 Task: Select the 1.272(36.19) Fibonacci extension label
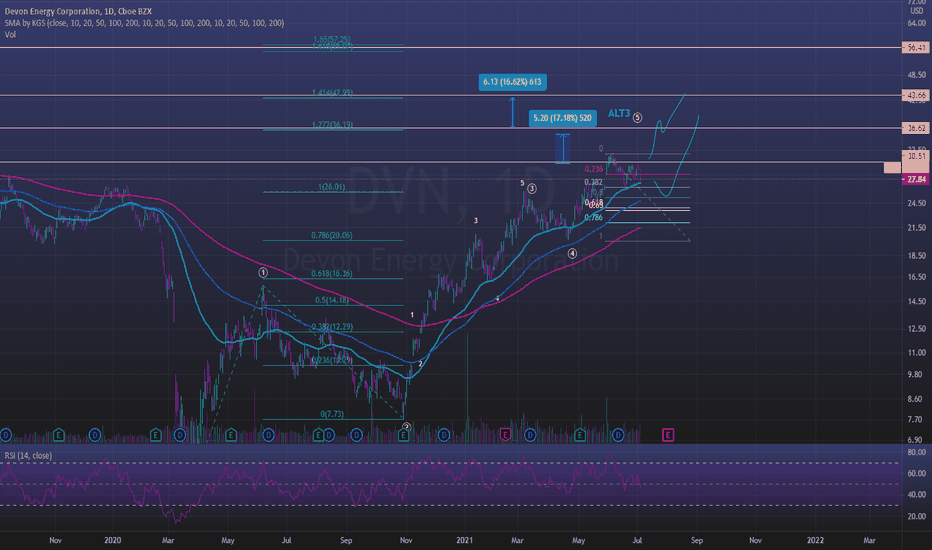[332, 125]
